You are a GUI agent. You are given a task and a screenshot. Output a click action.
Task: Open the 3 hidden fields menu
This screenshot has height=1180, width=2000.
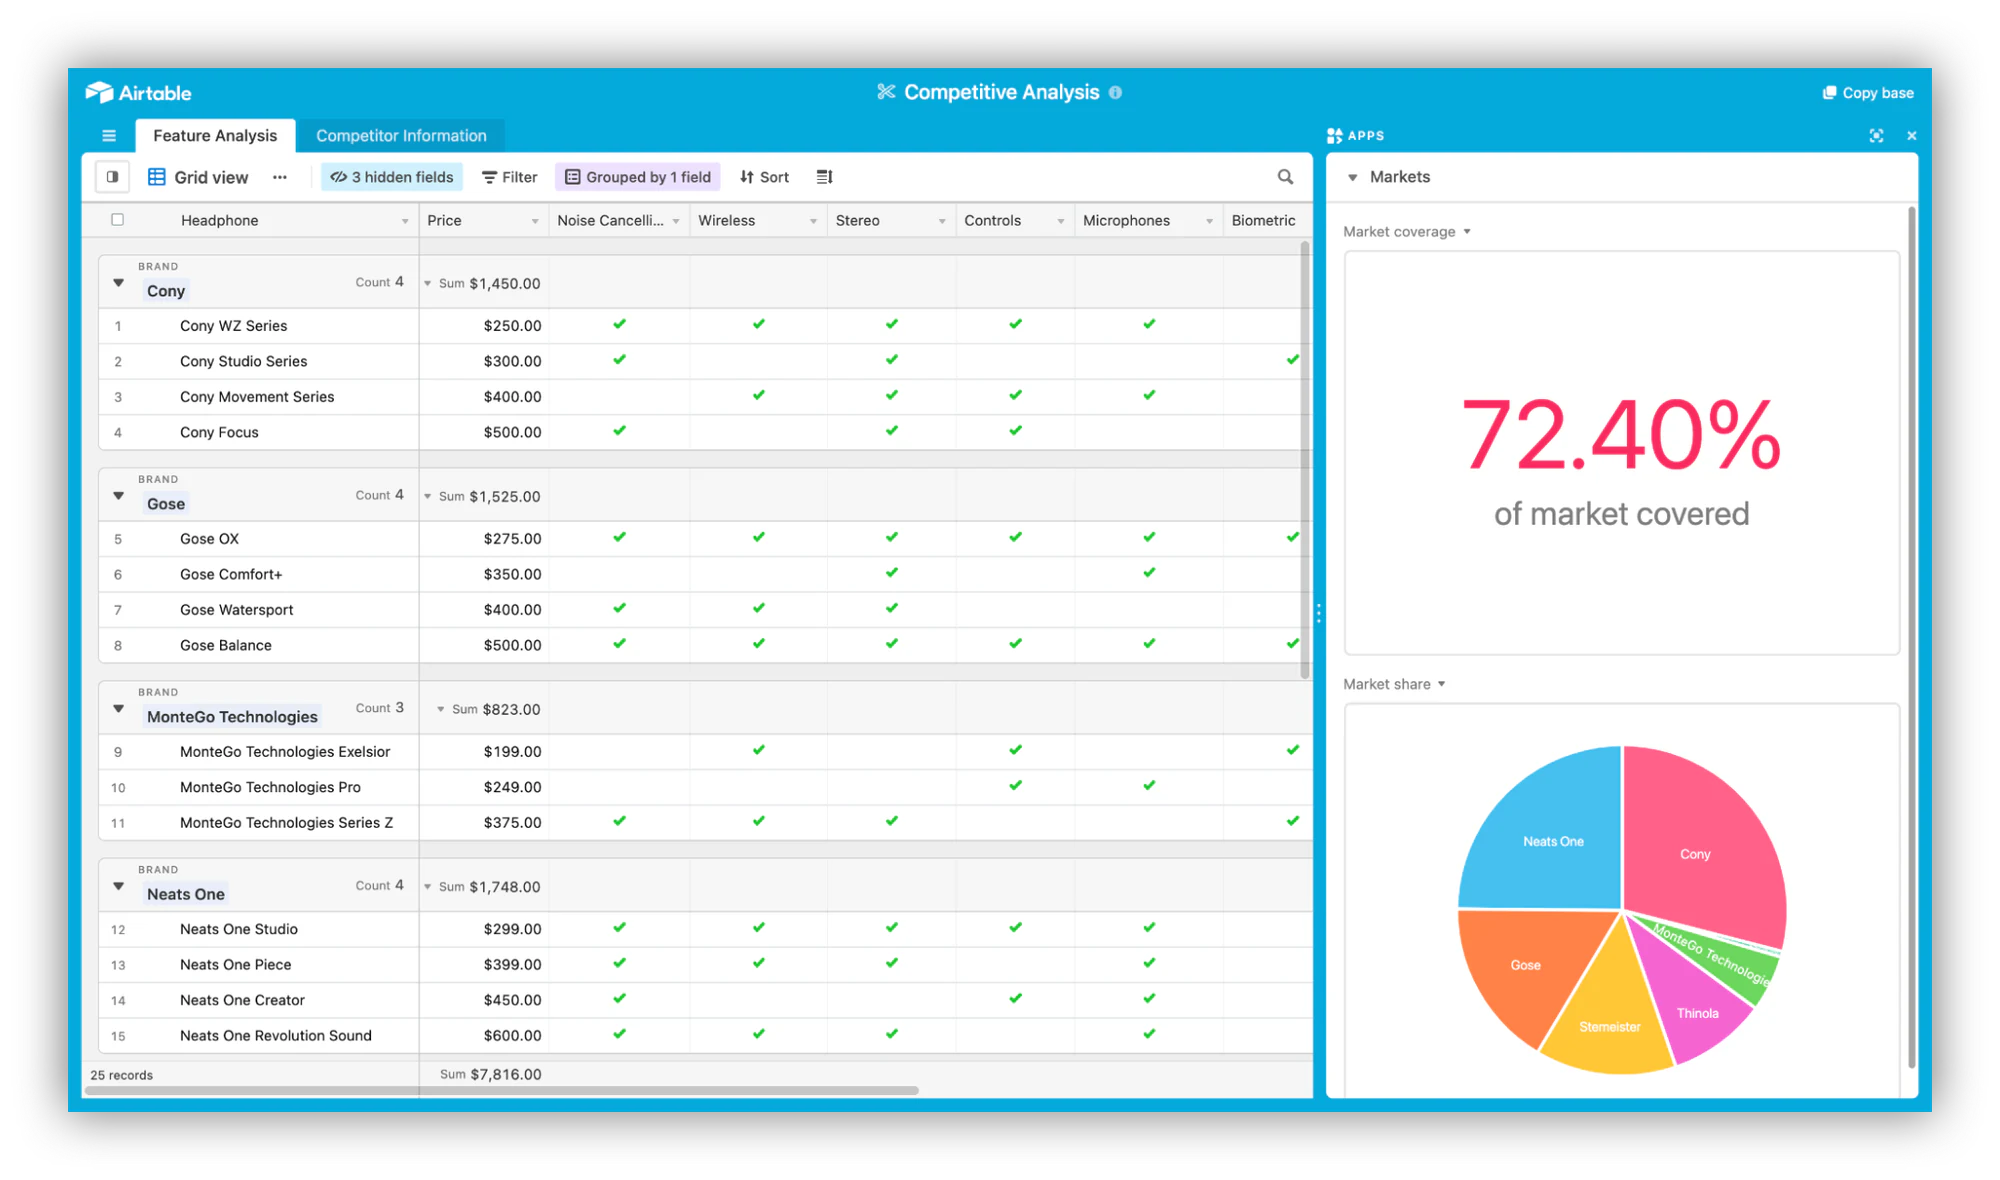point(392,177)
